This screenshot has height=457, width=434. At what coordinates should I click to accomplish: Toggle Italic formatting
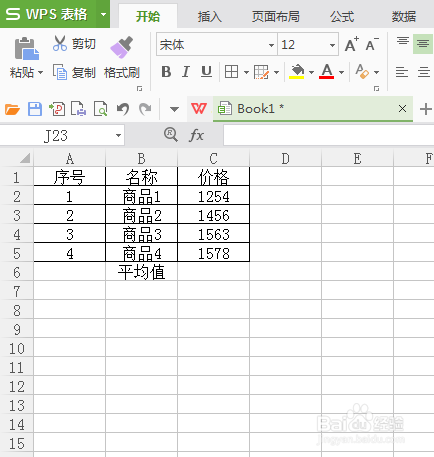[x=186, y=72]
